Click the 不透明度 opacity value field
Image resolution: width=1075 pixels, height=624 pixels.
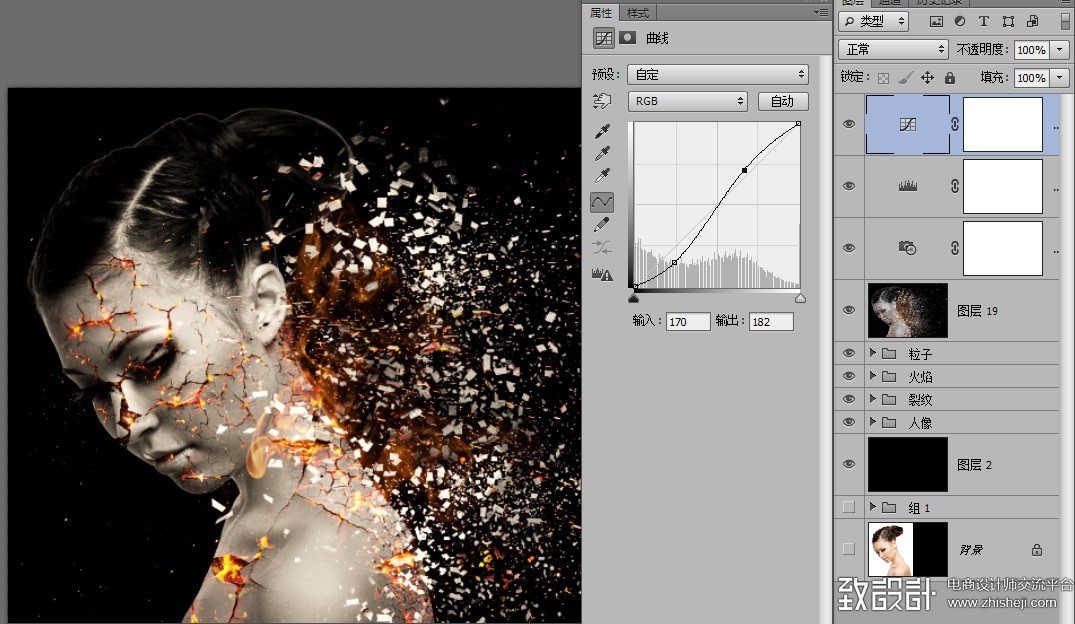pyautogui.click(x=1032, y=49)
